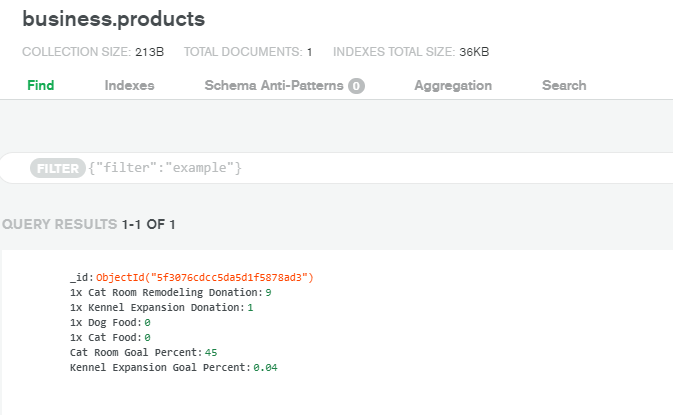Image resolution: width=673 pixels, height=415 pixels.
Task: Select the _id field name
Action: point(80,277)
